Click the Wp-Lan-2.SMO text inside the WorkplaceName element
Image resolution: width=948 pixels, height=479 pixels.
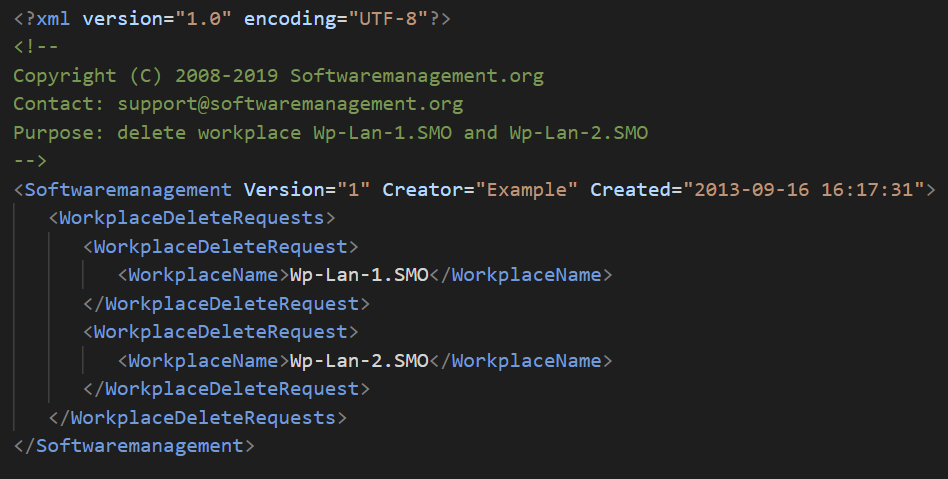coord(359,360)
